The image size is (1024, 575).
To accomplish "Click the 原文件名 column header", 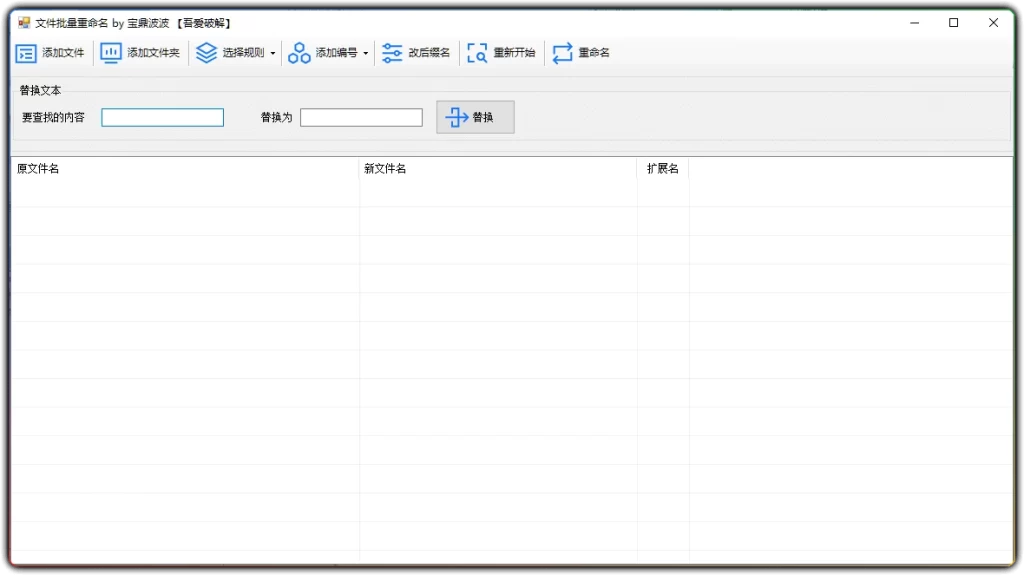I will click(185, 169).
